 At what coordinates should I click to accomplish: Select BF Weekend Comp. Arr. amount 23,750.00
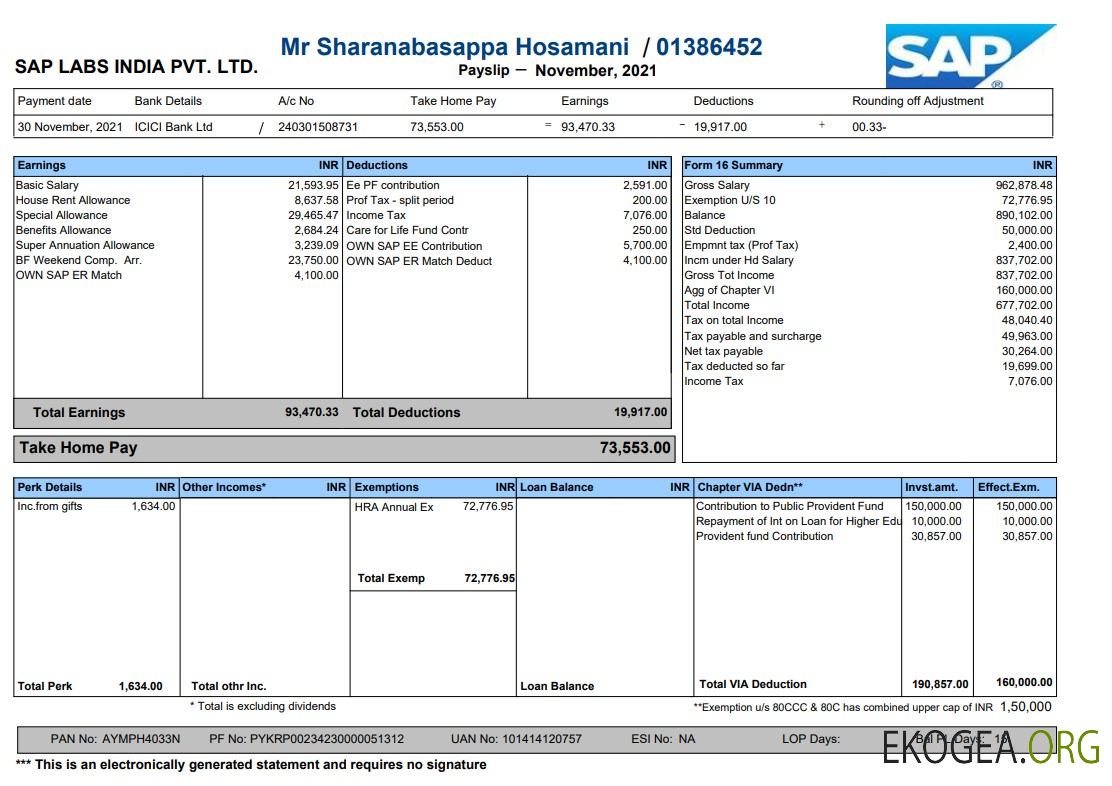pyautogui.click(x=313, y=260)
